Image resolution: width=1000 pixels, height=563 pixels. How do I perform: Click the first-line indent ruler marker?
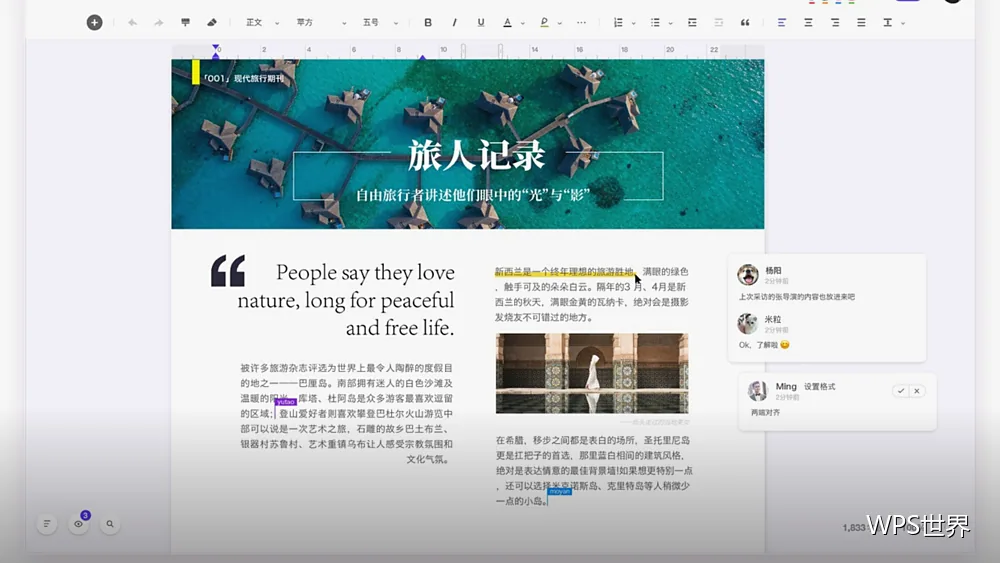coord(216,47)
